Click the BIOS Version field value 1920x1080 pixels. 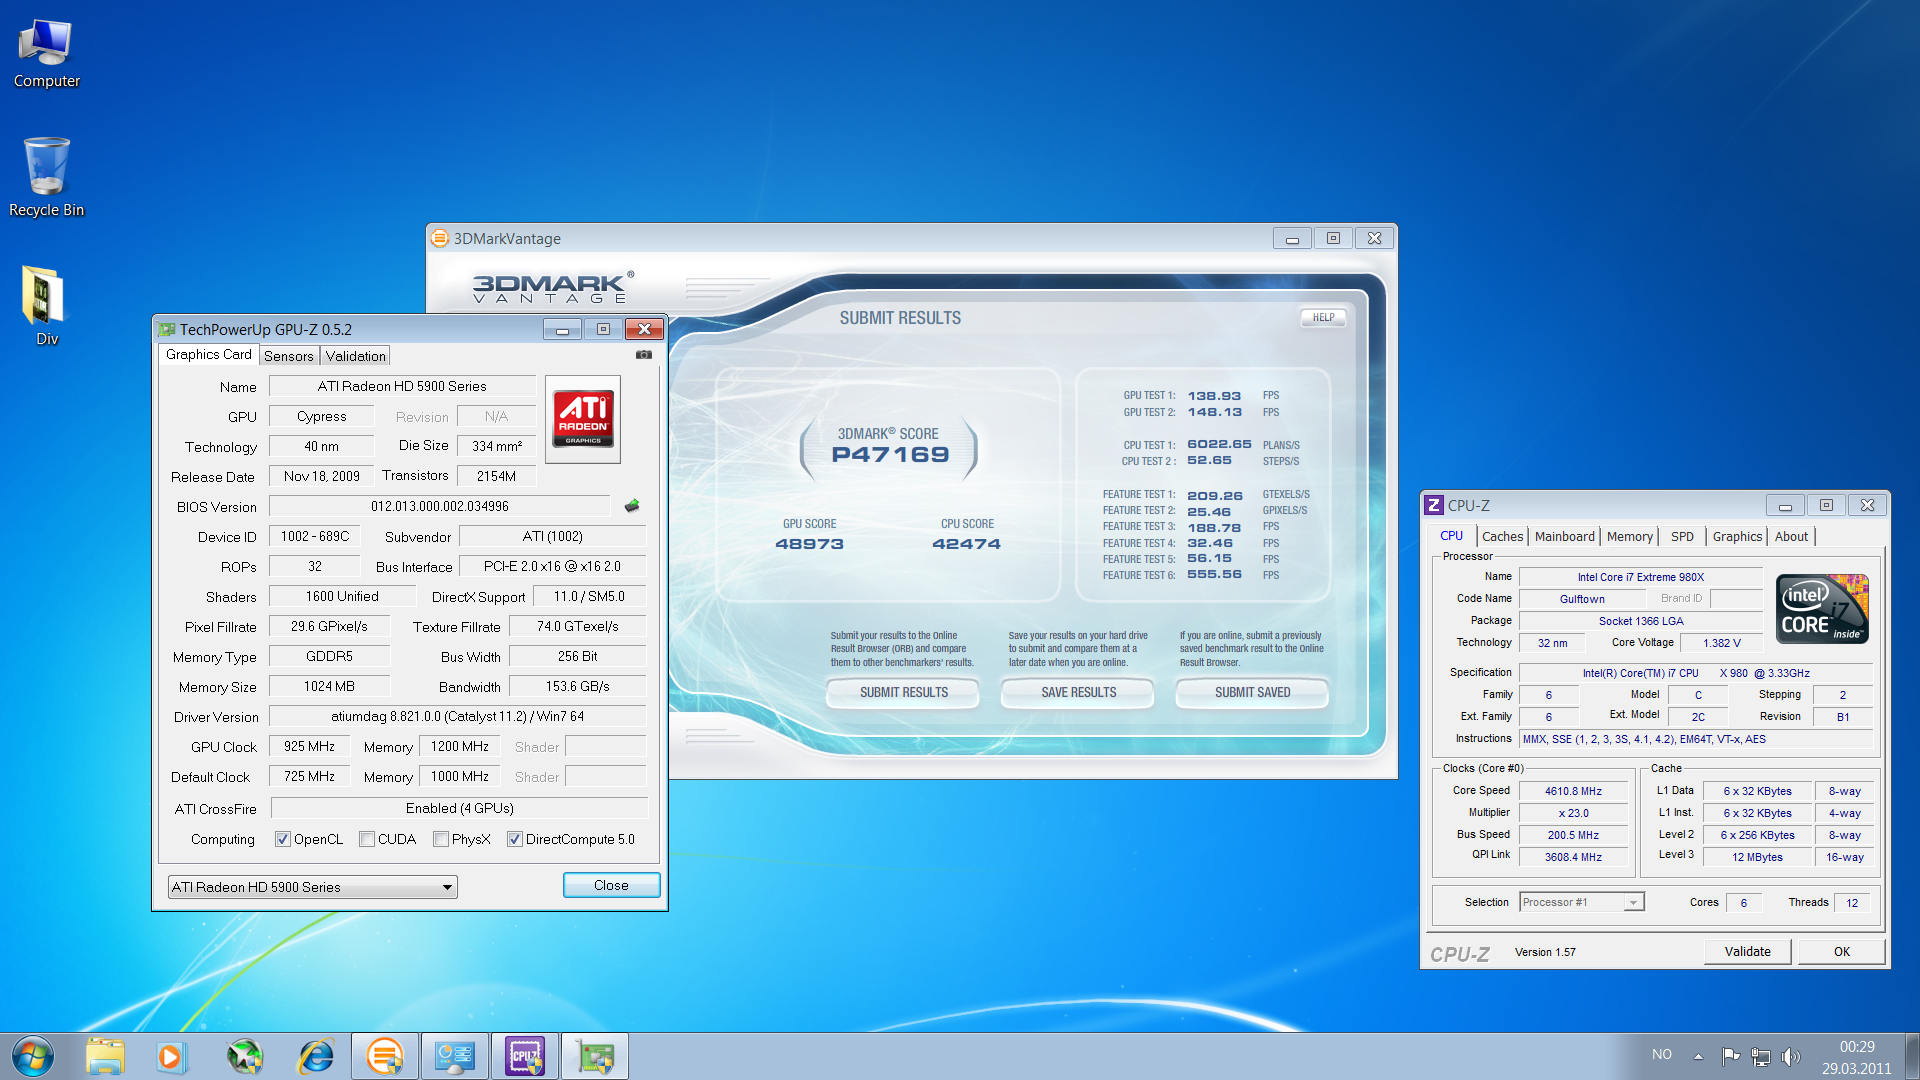(440, 506)
